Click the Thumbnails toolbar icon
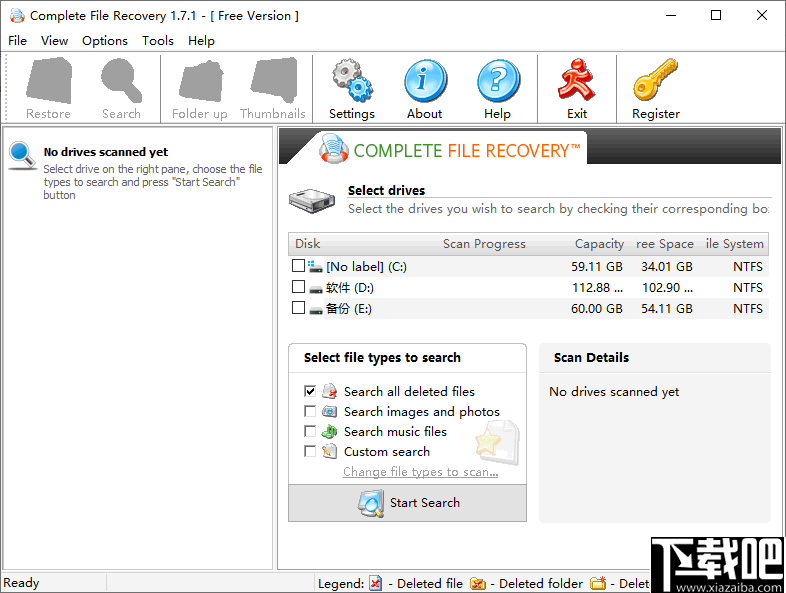The image size is (786, 593). tap(274, 80)
